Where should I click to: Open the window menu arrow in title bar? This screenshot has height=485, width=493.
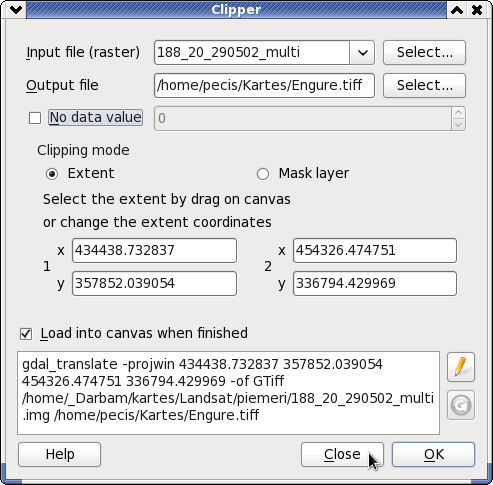coord(16,10)
